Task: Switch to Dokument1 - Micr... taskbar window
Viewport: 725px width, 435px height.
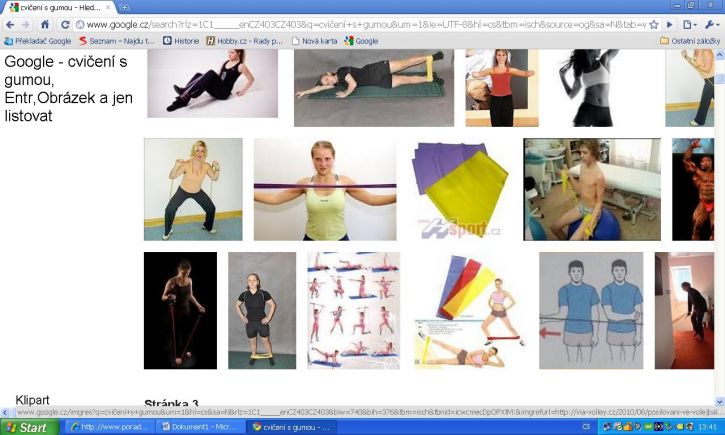Action: coord(199,427)
